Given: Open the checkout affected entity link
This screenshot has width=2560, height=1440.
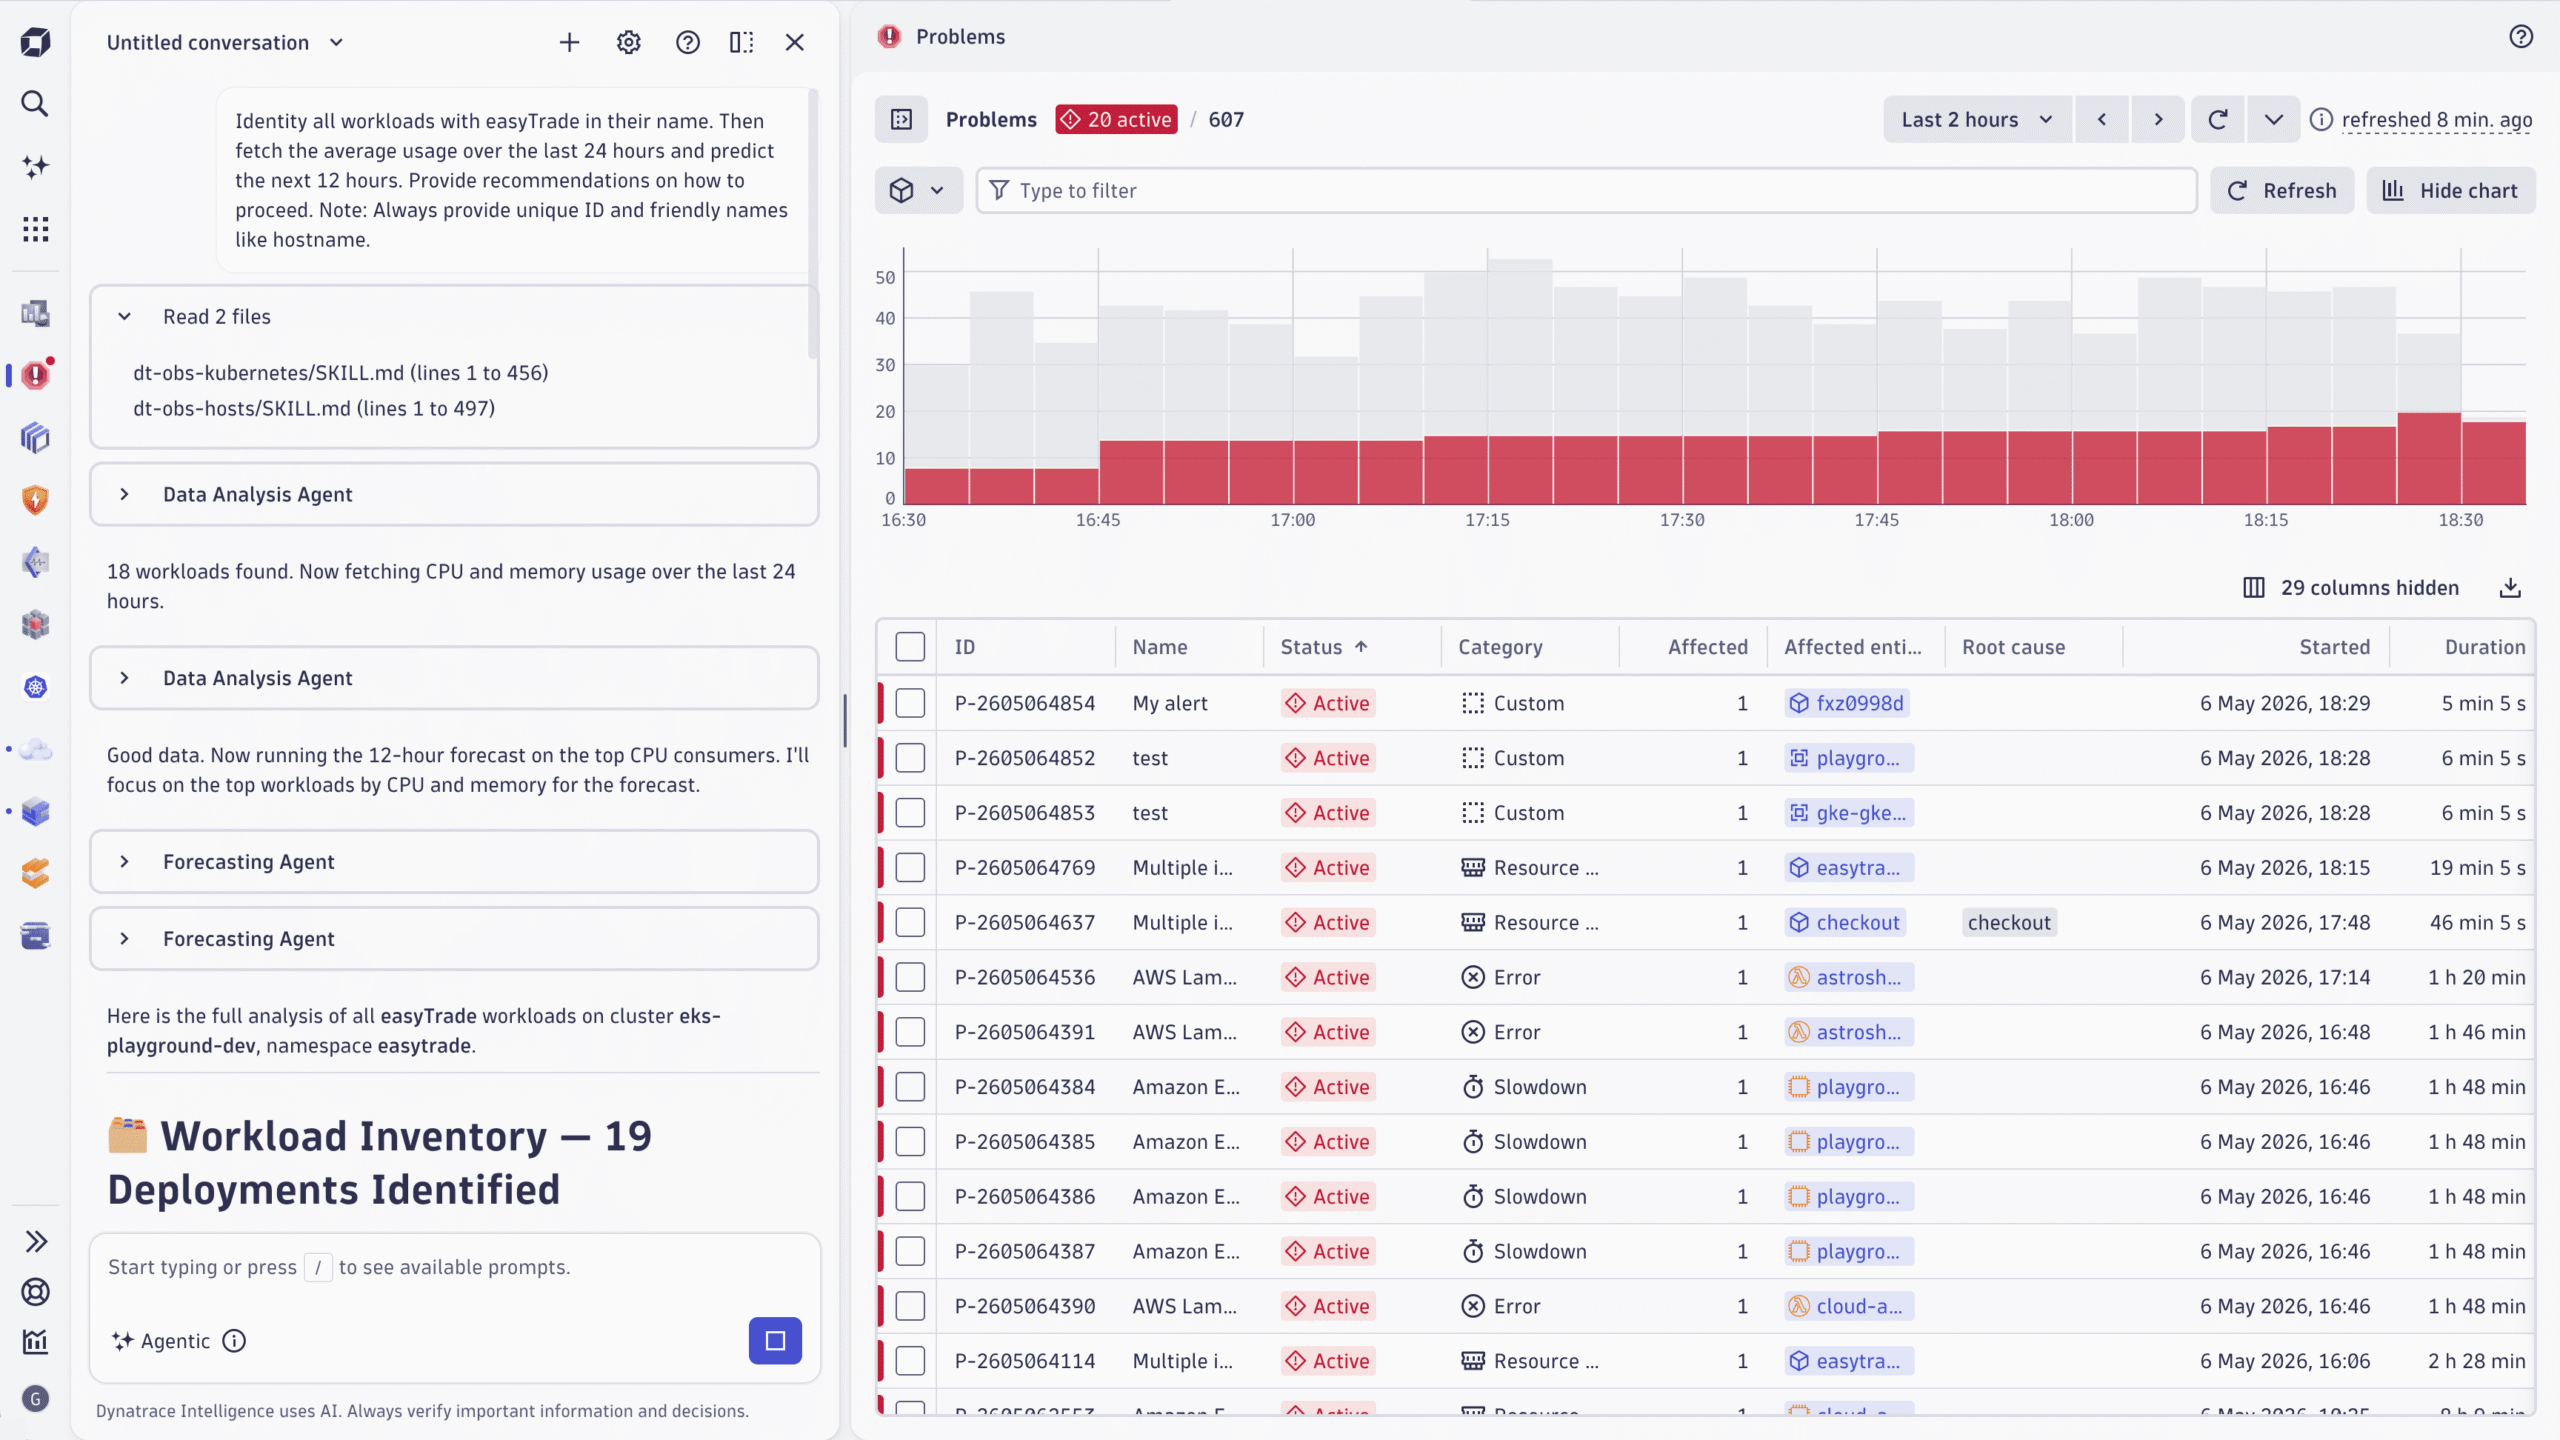Looking at the screenshot, I should (1846, 922).
